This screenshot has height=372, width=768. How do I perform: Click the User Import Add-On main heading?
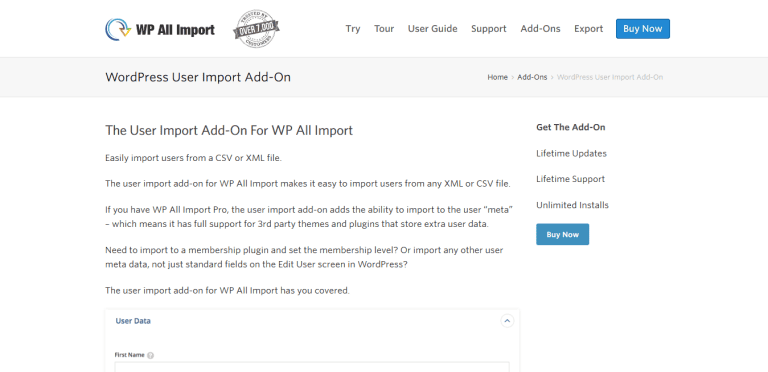pos(229,131)
